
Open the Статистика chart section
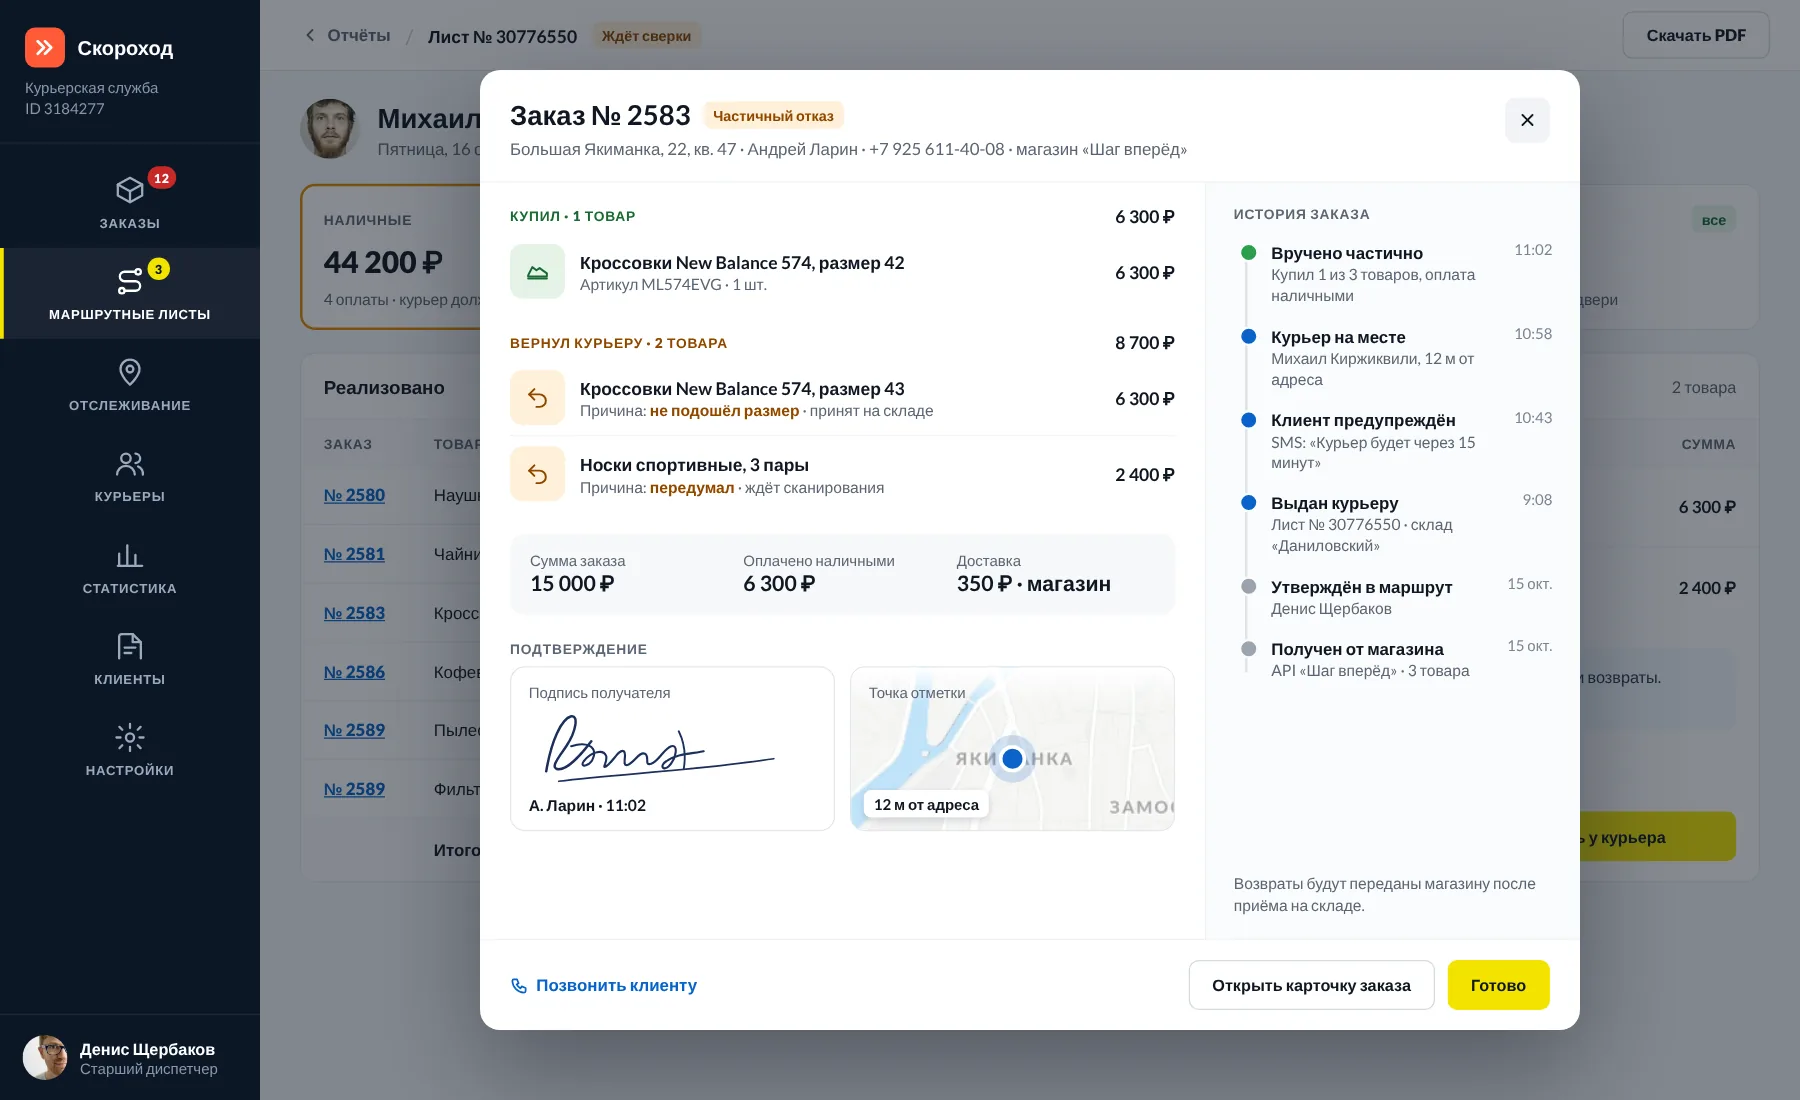(130, 568)
